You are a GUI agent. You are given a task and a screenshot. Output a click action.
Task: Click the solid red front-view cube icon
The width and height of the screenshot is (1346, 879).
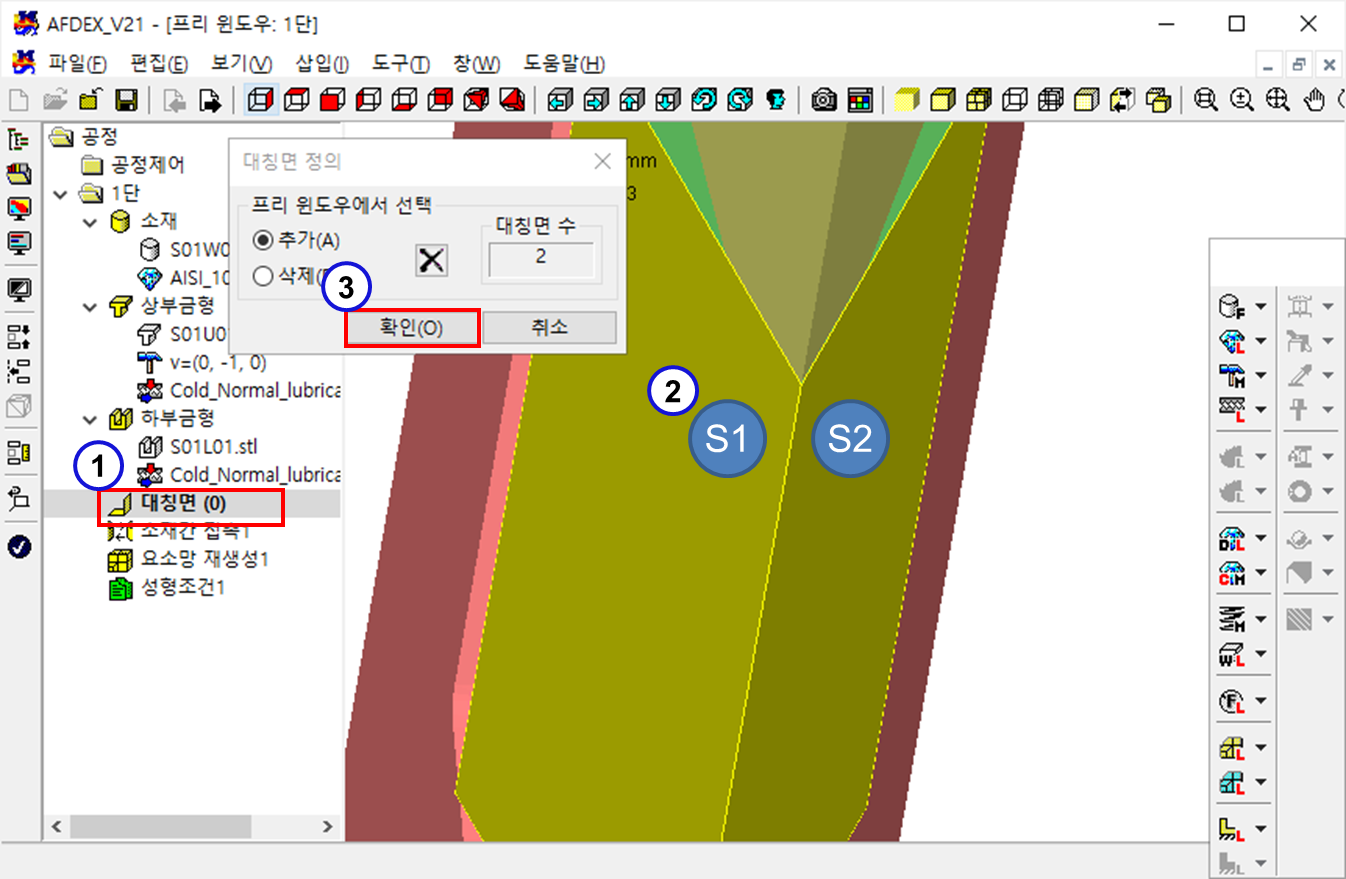coord(331,100)
